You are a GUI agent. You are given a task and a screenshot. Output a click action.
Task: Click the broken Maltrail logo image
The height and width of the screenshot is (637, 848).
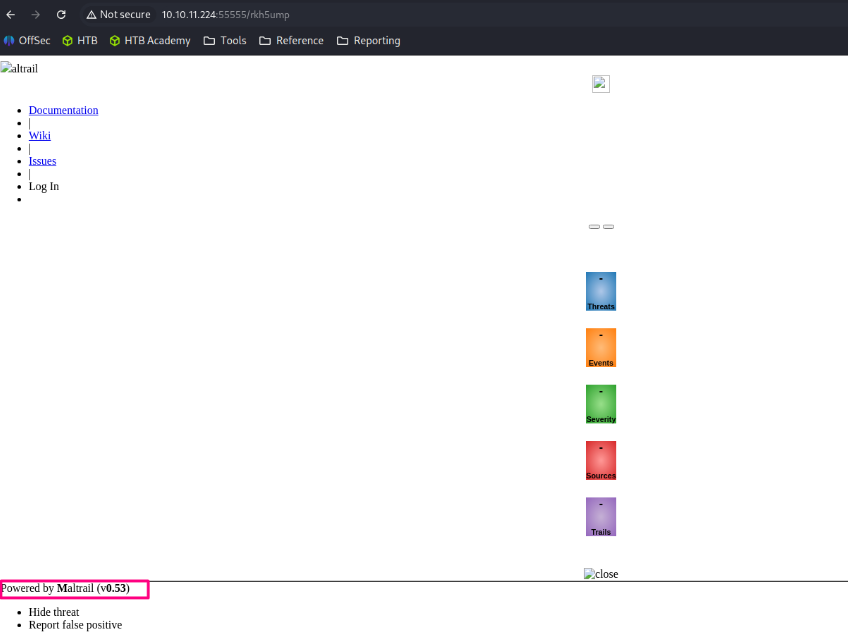tap(19, 68)
